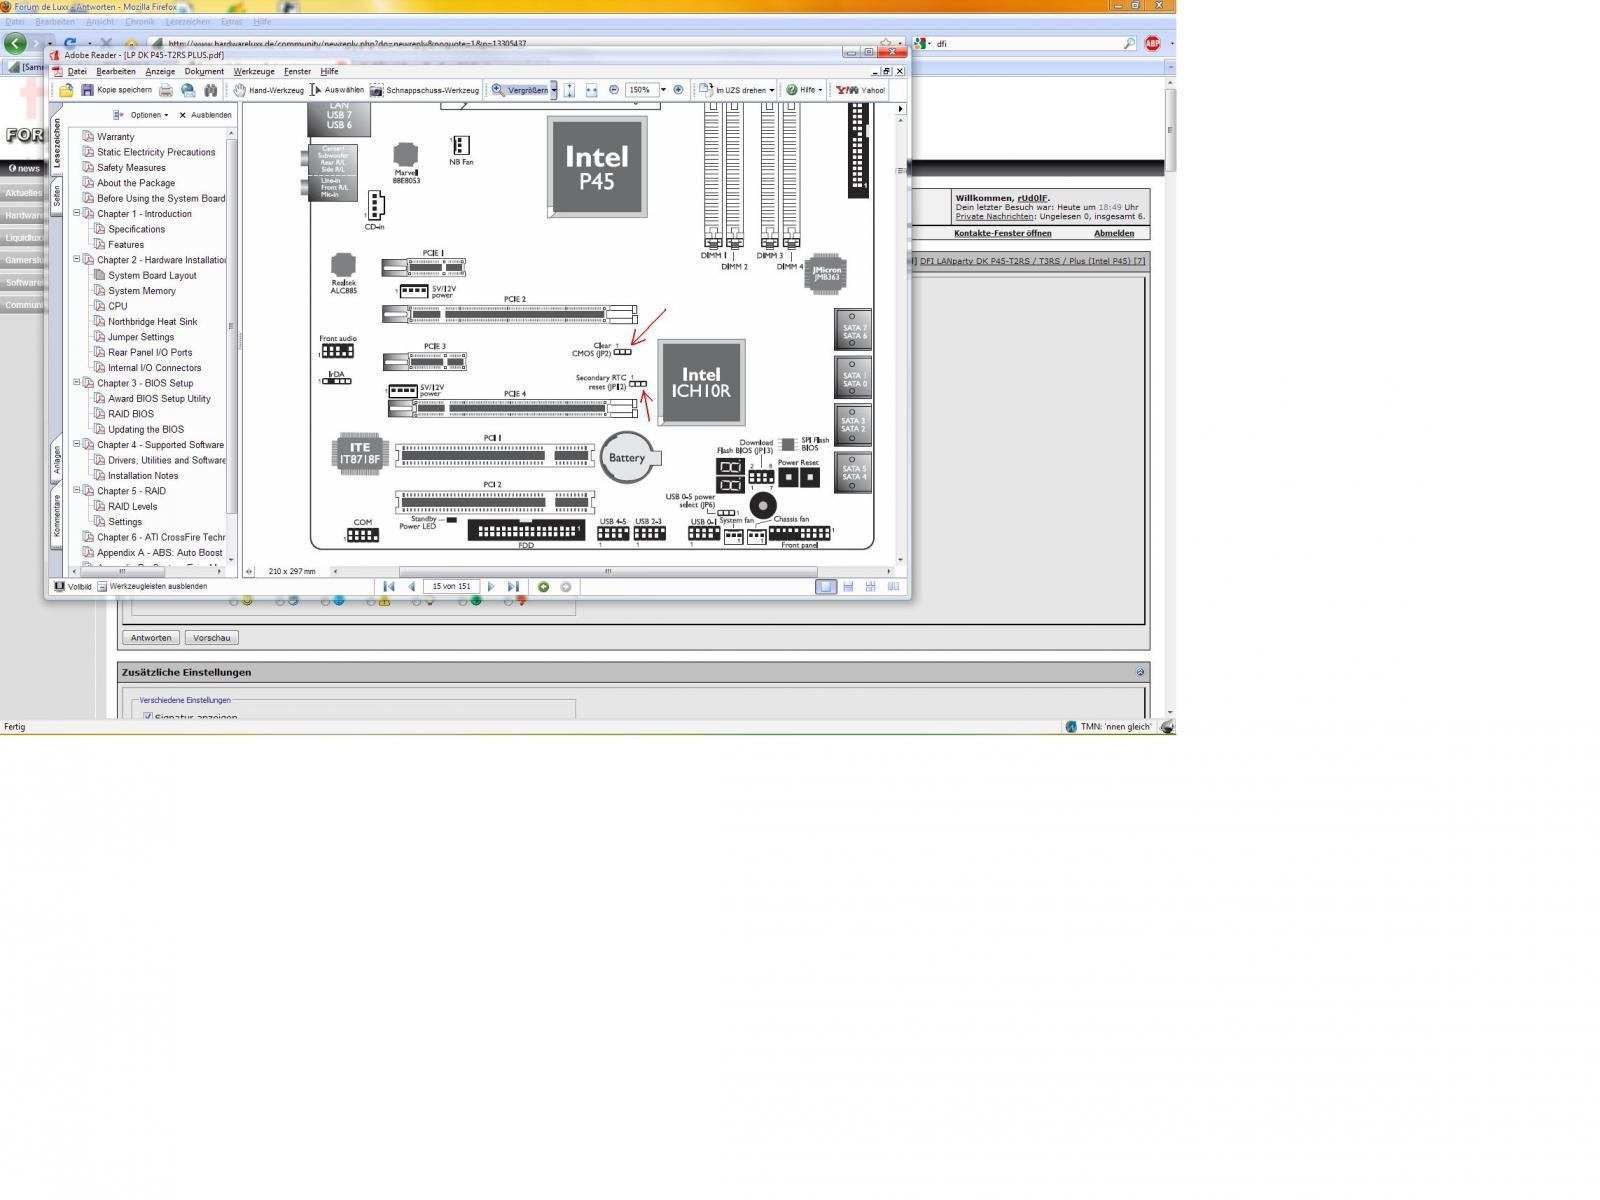Click Ausblenden to hide bookmarks panel
This screenshot has width=1600, height=1200.
tap(205, 115)
